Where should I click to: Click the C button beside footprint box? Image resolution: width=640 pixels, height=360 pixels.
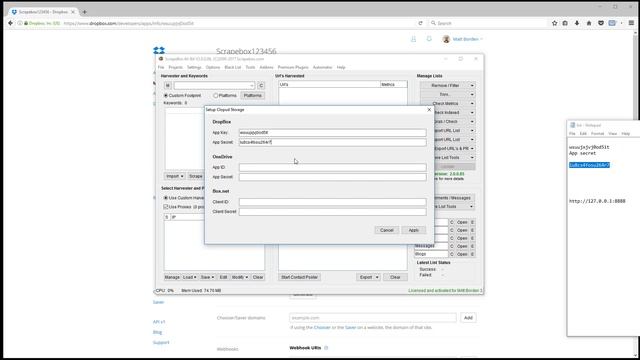pos(261,85)
